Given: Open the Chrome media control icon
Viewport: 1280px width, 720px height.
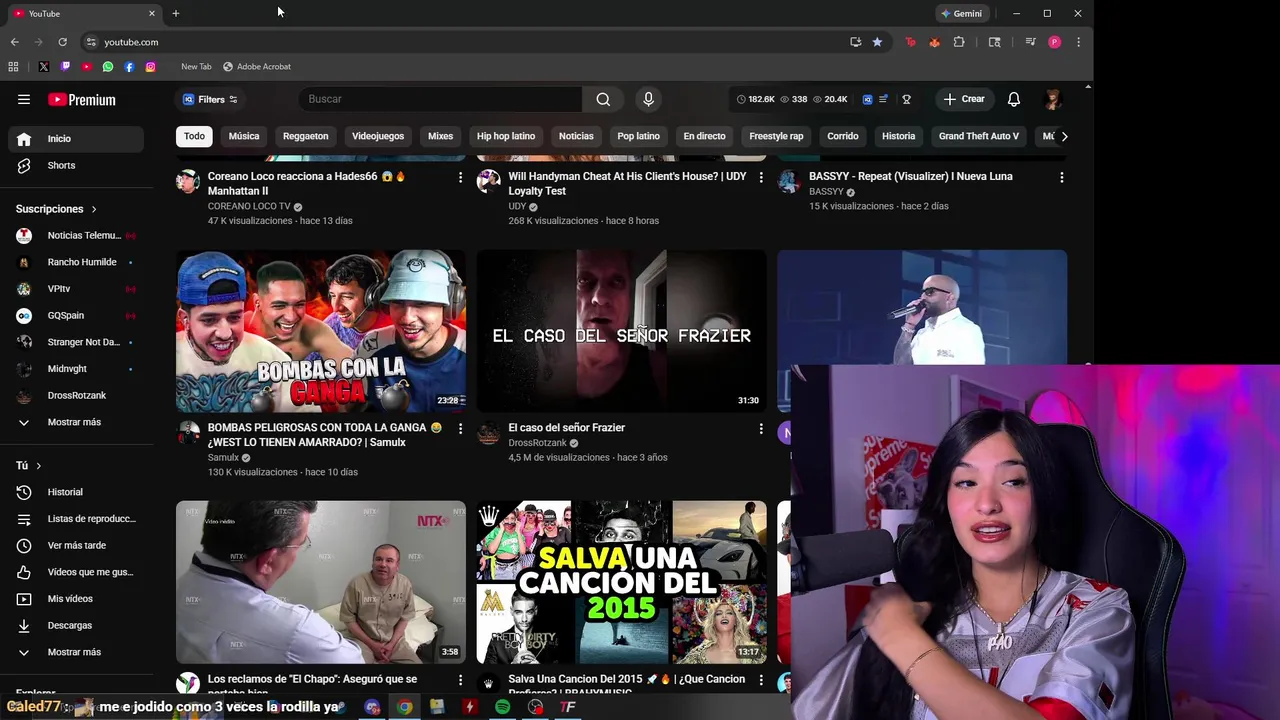Looking at the screenshot, I should [1030, 42].
